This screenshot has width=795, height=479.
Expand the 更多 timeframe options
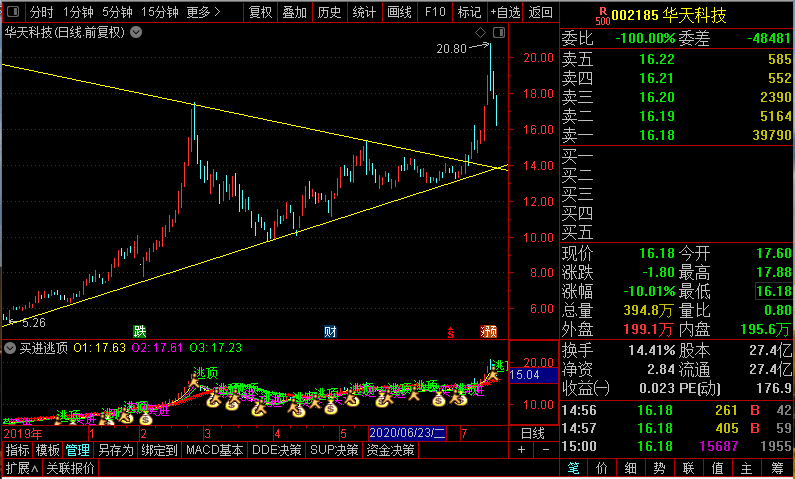(203, 12)
